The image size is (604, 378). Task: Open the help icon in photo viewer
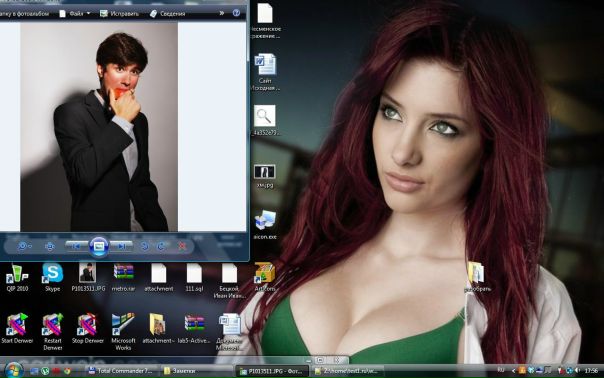tap(236, 13)
